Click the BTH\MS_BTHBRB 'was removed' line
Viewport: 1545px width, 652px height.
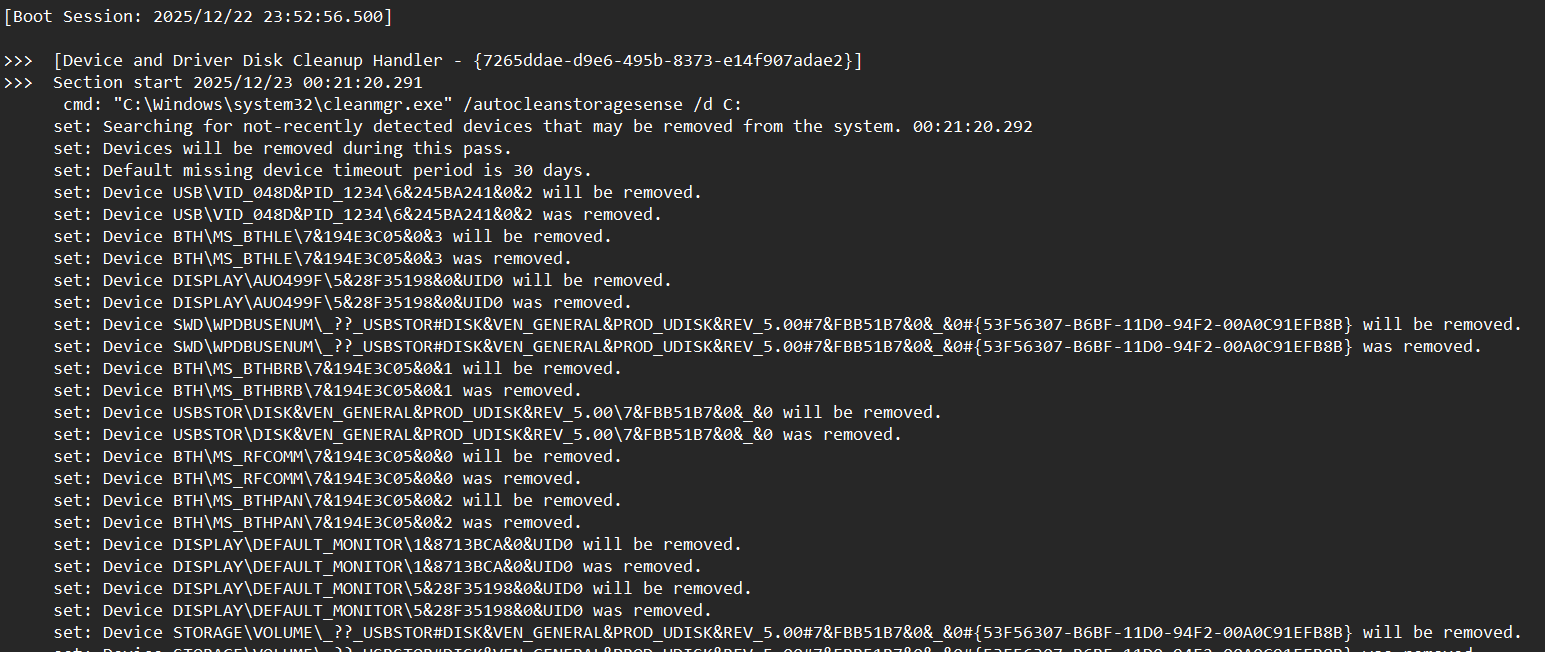coord(318,391)
